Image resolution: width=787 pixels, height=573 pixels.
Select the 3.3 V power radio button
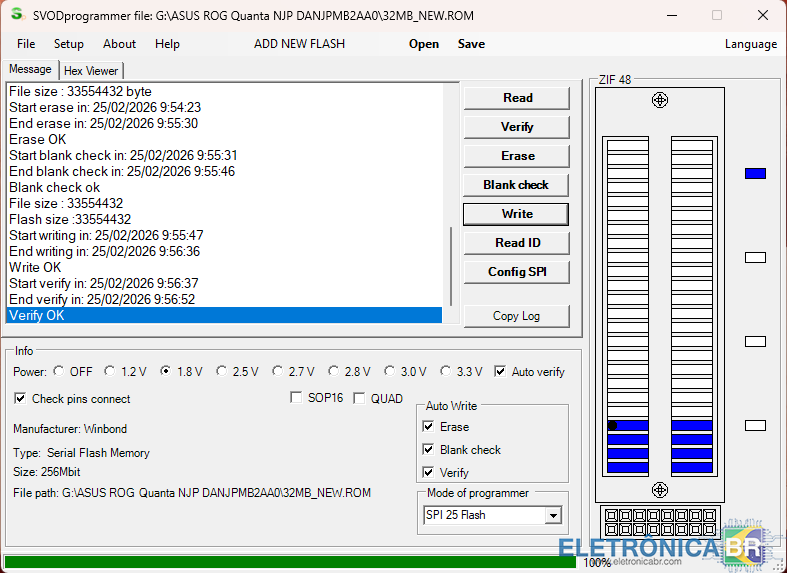coord(446,372)
